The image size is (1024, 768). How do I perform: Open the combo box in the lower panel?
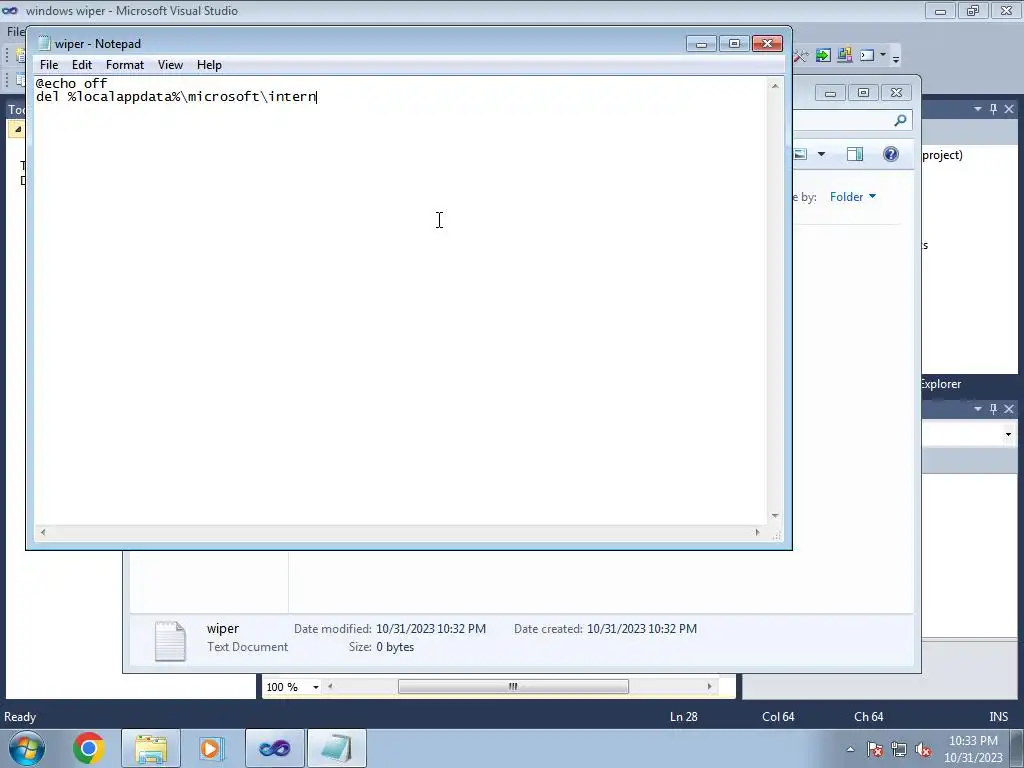[1008, 434]
